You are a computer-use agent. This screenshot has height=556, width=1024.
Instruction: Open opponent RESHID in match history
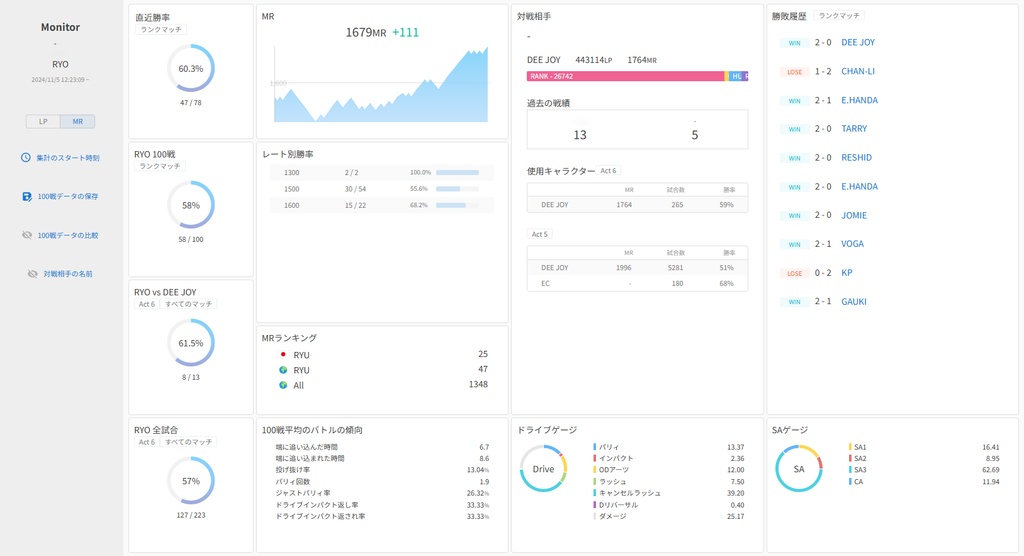856,157
